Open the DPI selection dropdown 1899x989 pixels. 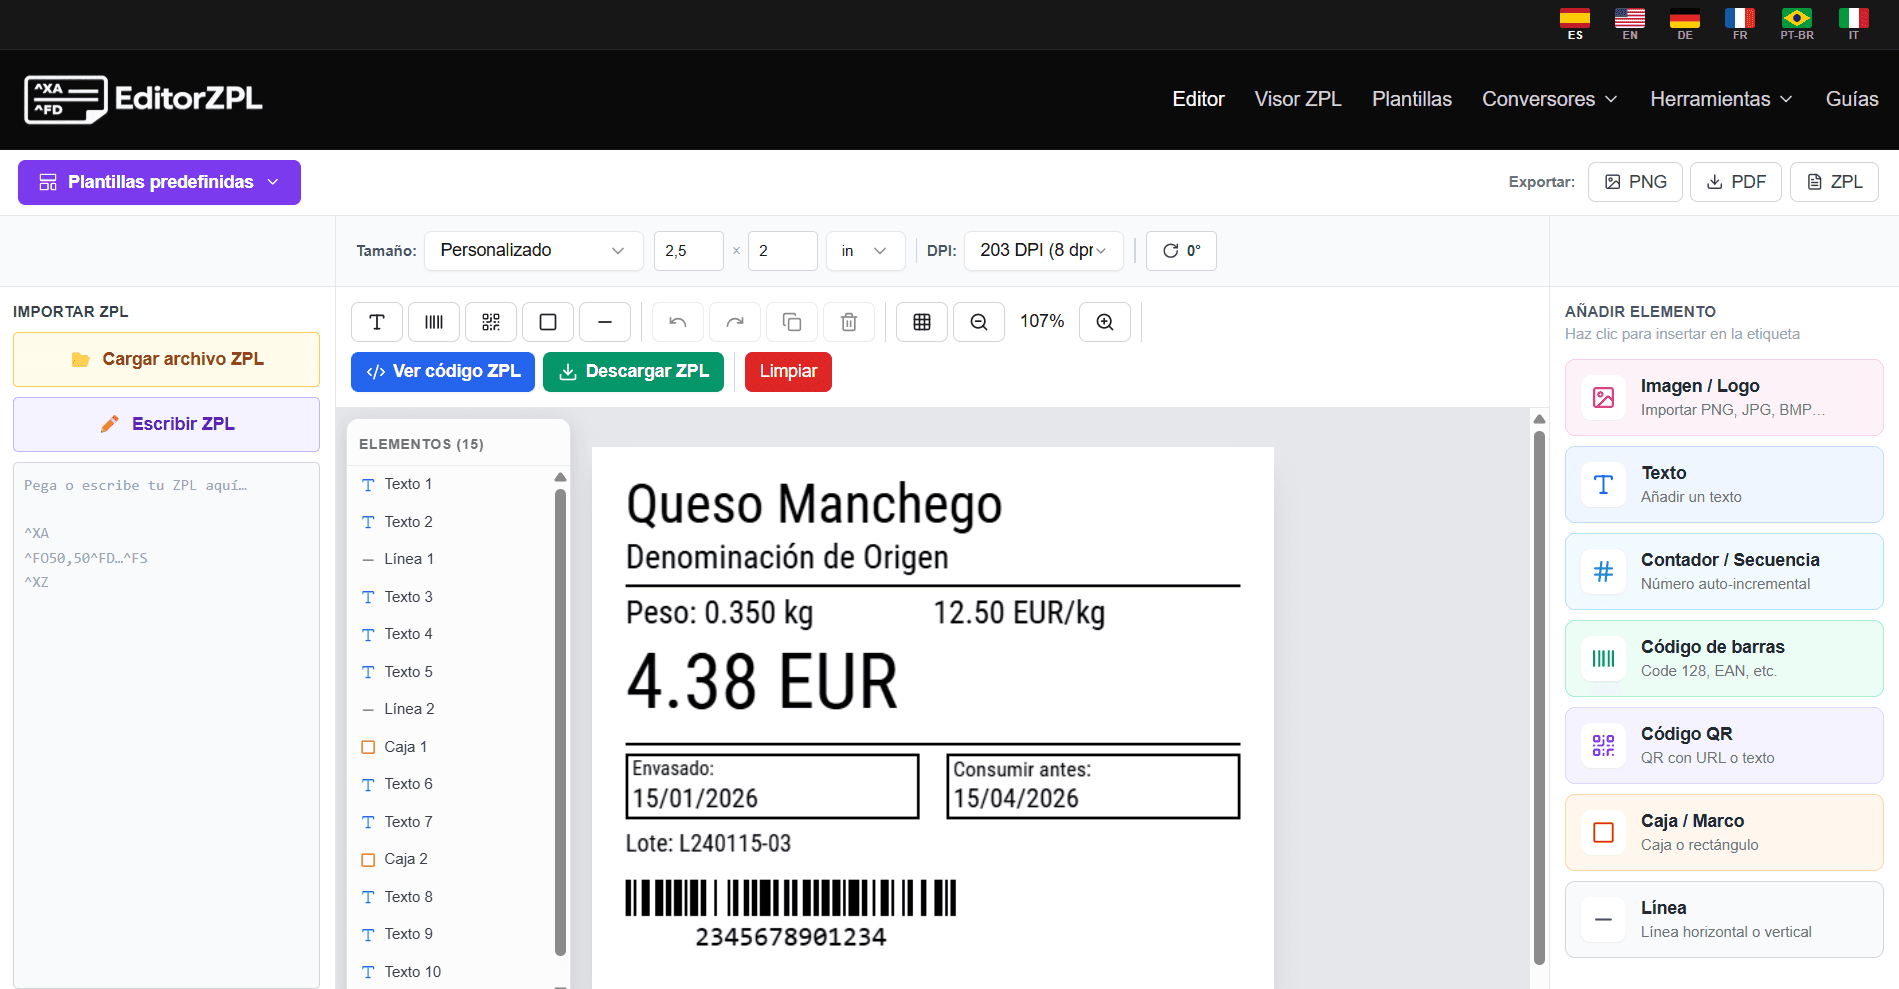(x=1043, y=251)
